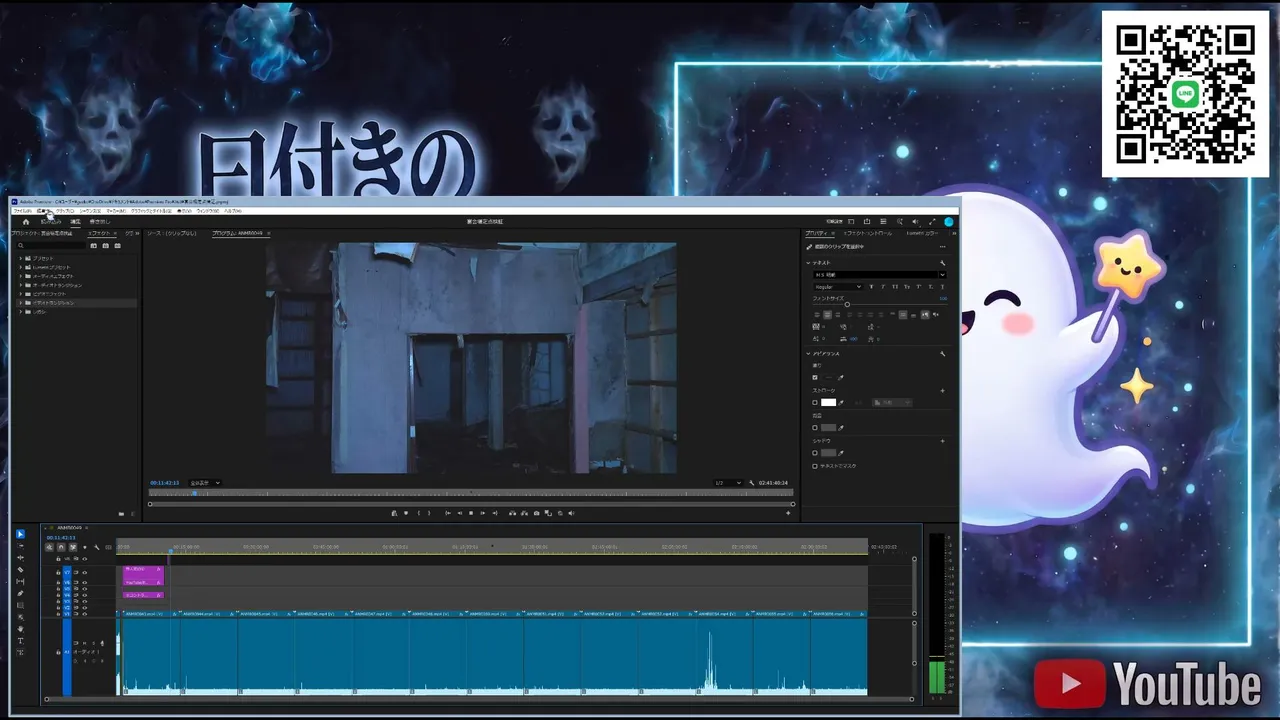Toggle the lock on the A1 audio track
This screenshot has width=1280, height=720.
pyautogui.click(x=58, y=652)
